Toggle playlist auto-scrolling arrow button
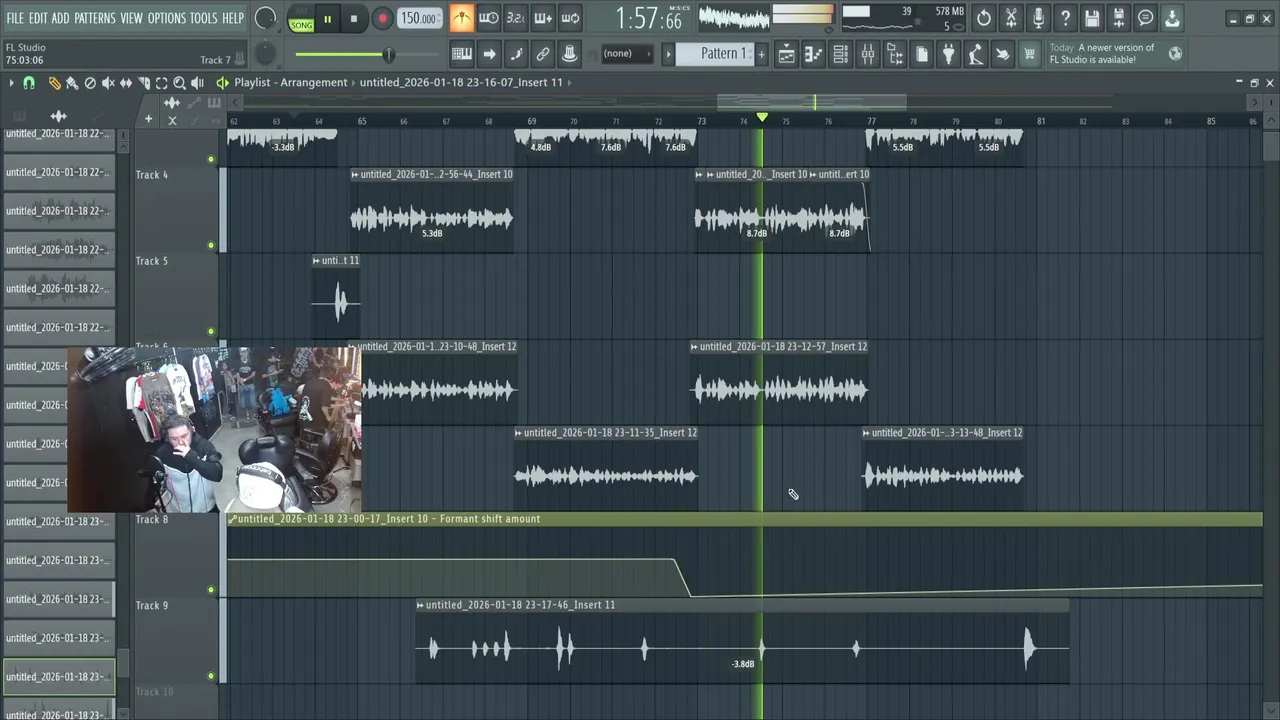 [489, 54]
